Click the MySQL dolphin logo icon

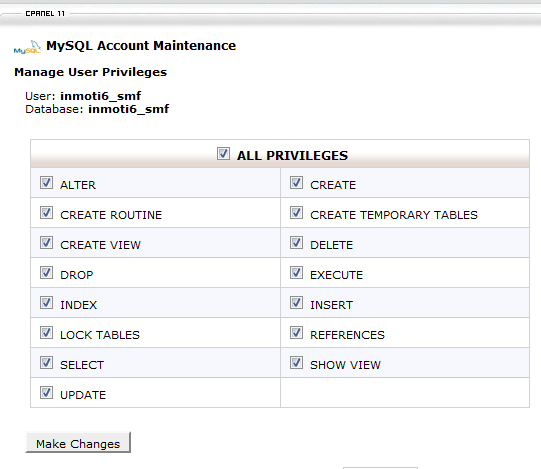[28, 47]
